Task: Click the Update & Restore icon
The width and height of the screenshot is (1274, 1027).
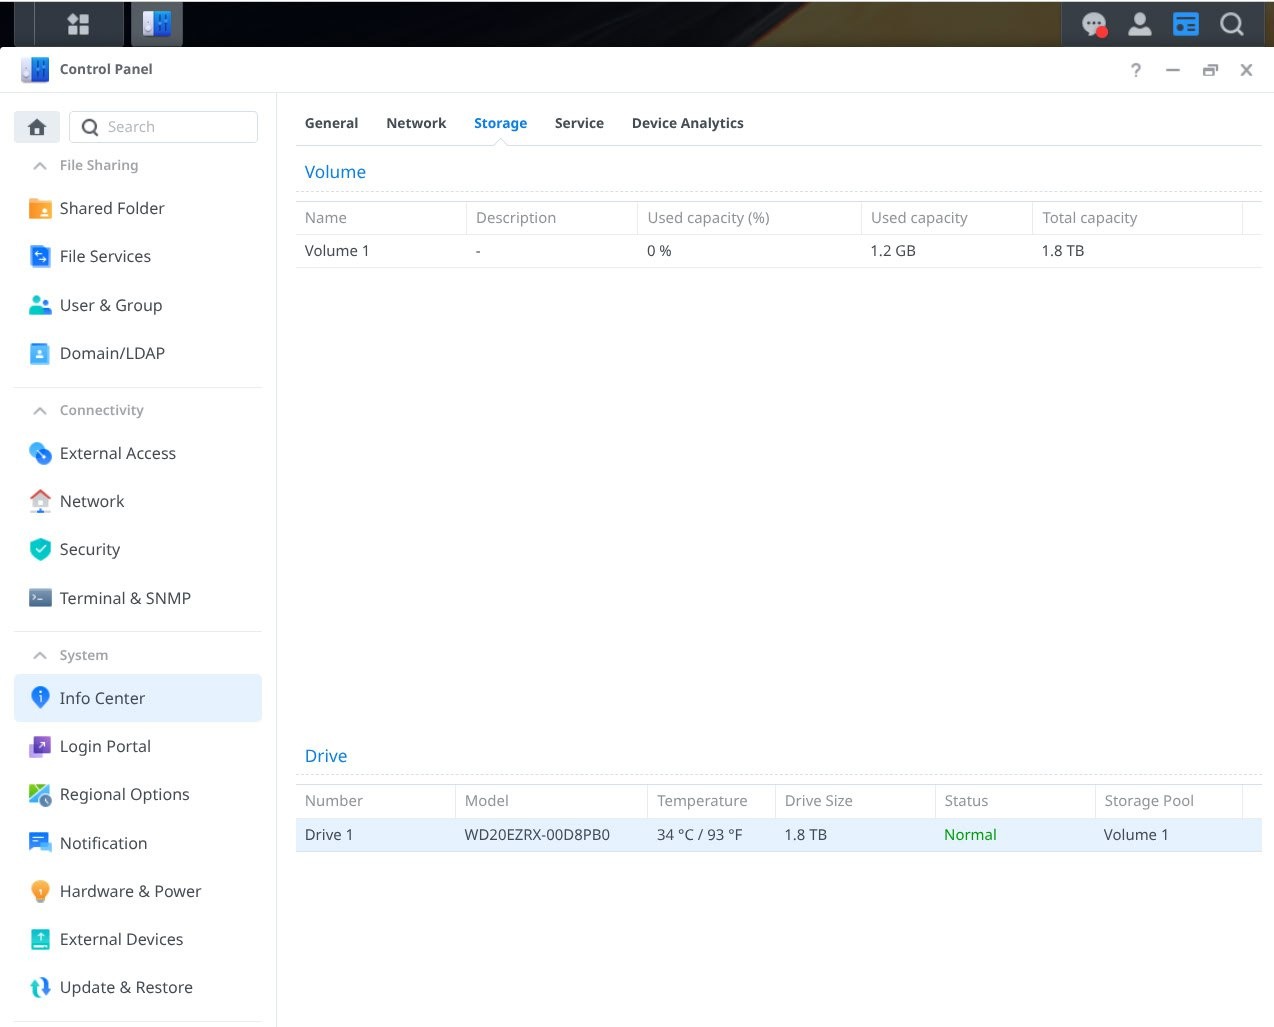Action: point(40,987)
